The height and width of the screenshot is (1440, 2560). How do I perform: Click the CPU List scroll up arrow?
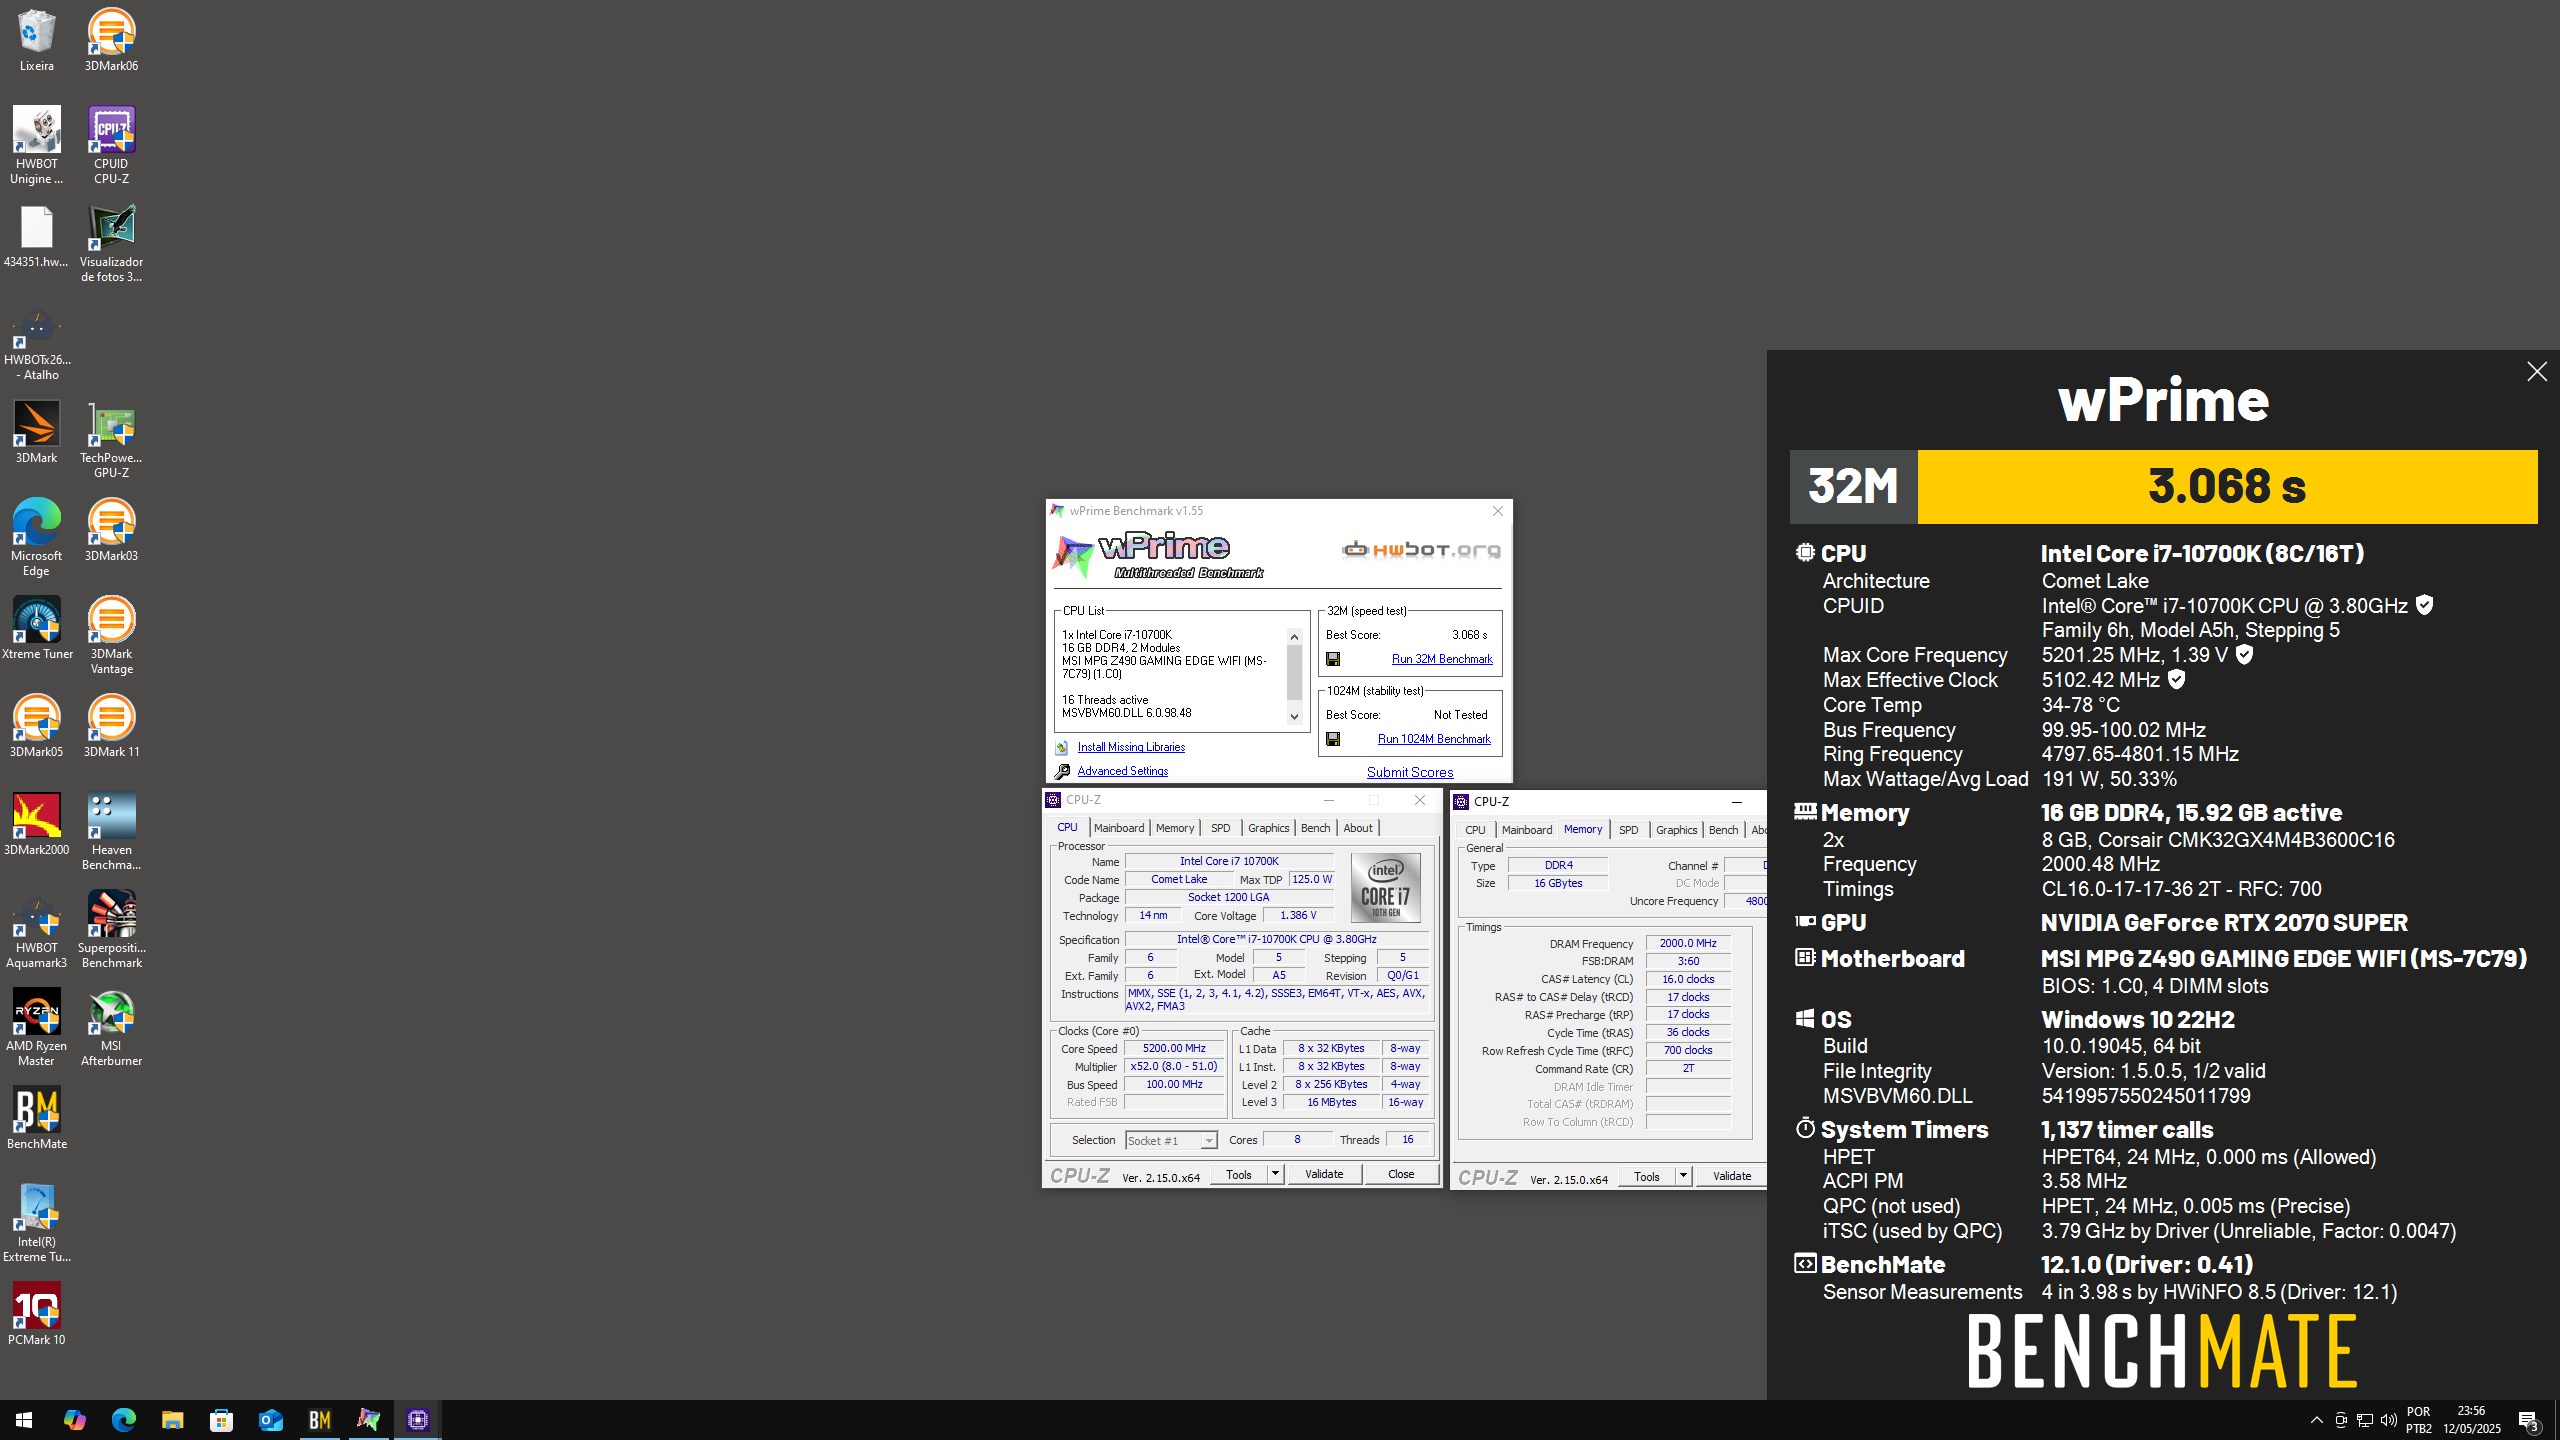1294,637
